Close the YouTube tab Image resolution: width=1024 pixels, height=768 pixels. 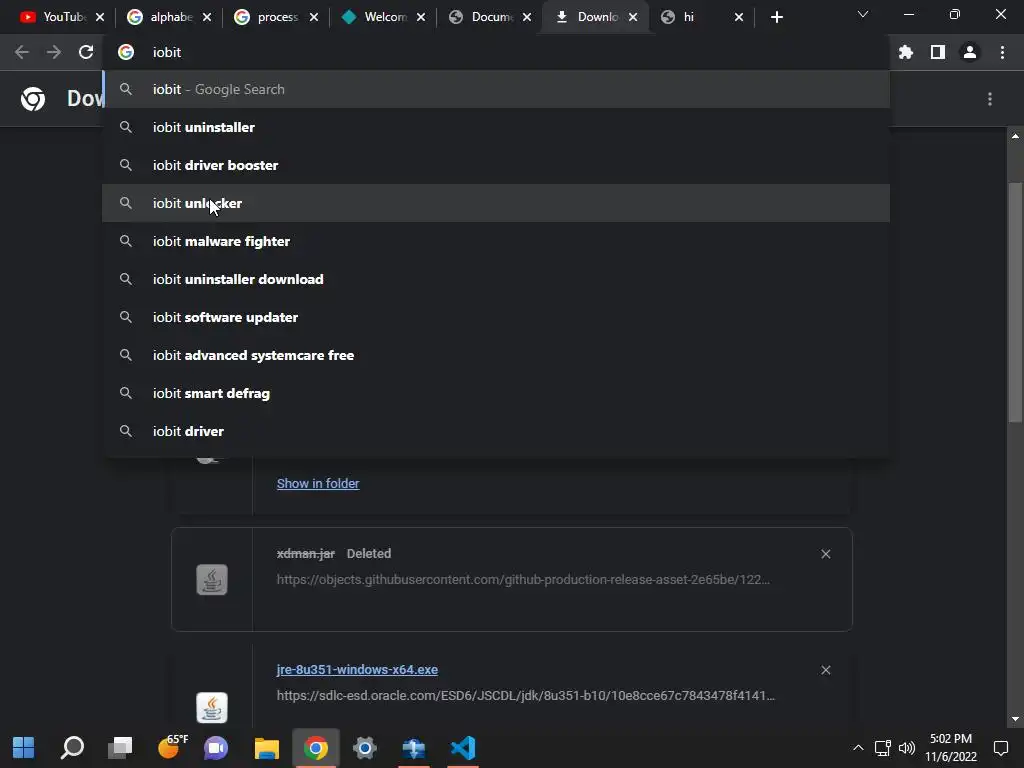pos(100,17)
